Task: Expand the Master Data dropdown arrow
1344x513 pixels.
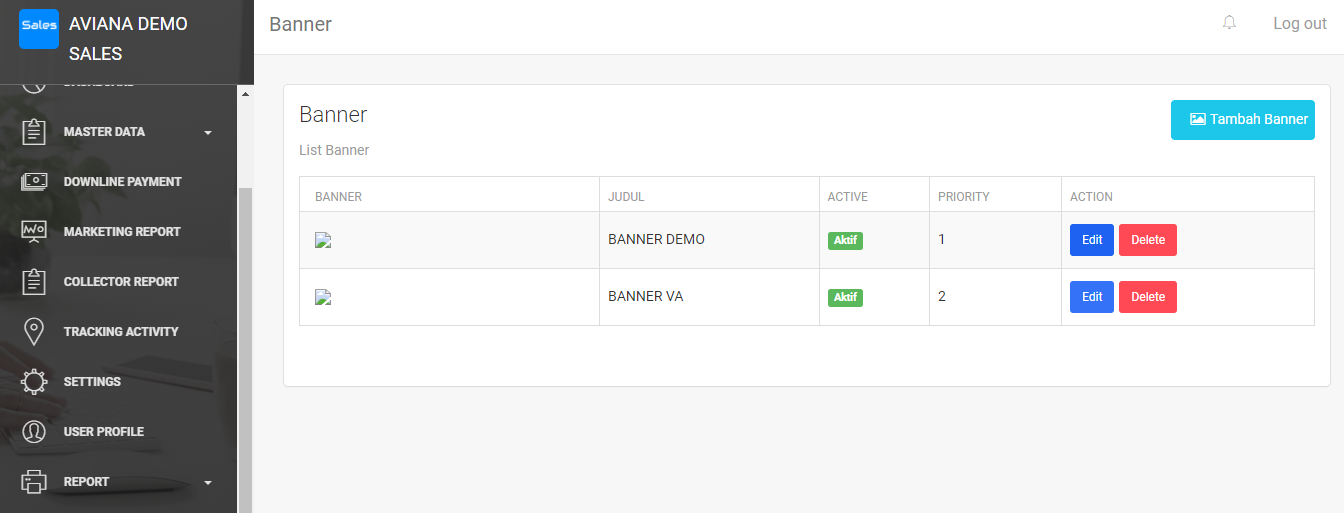Action: 208,132
